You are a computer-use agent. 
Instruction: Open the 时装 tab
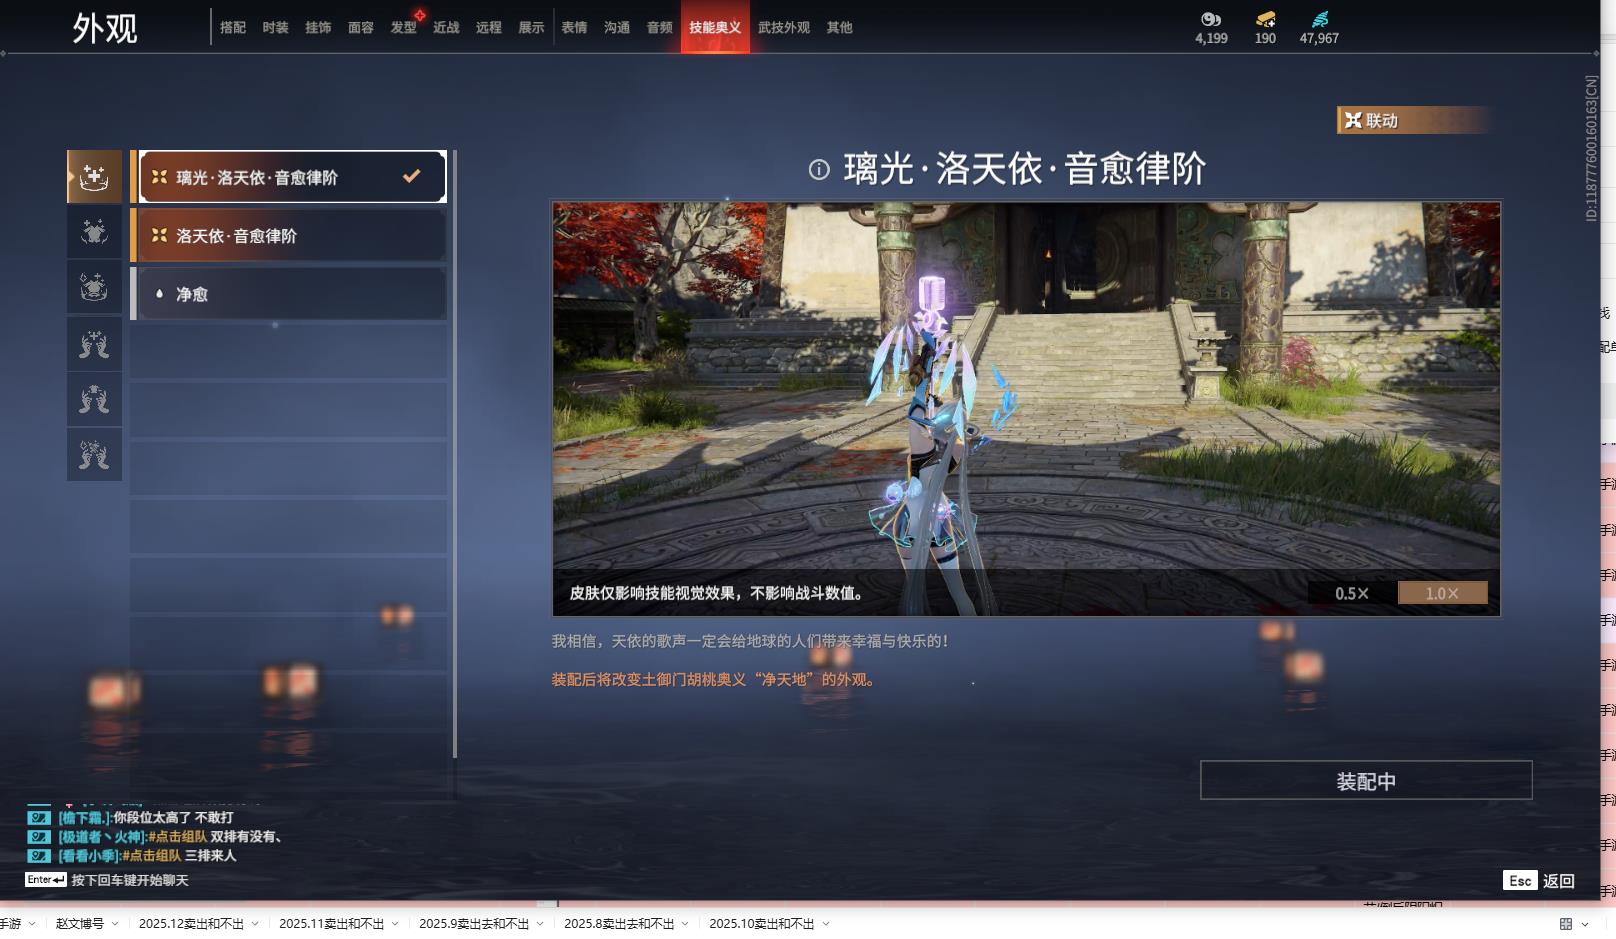(x=276, y=28)
